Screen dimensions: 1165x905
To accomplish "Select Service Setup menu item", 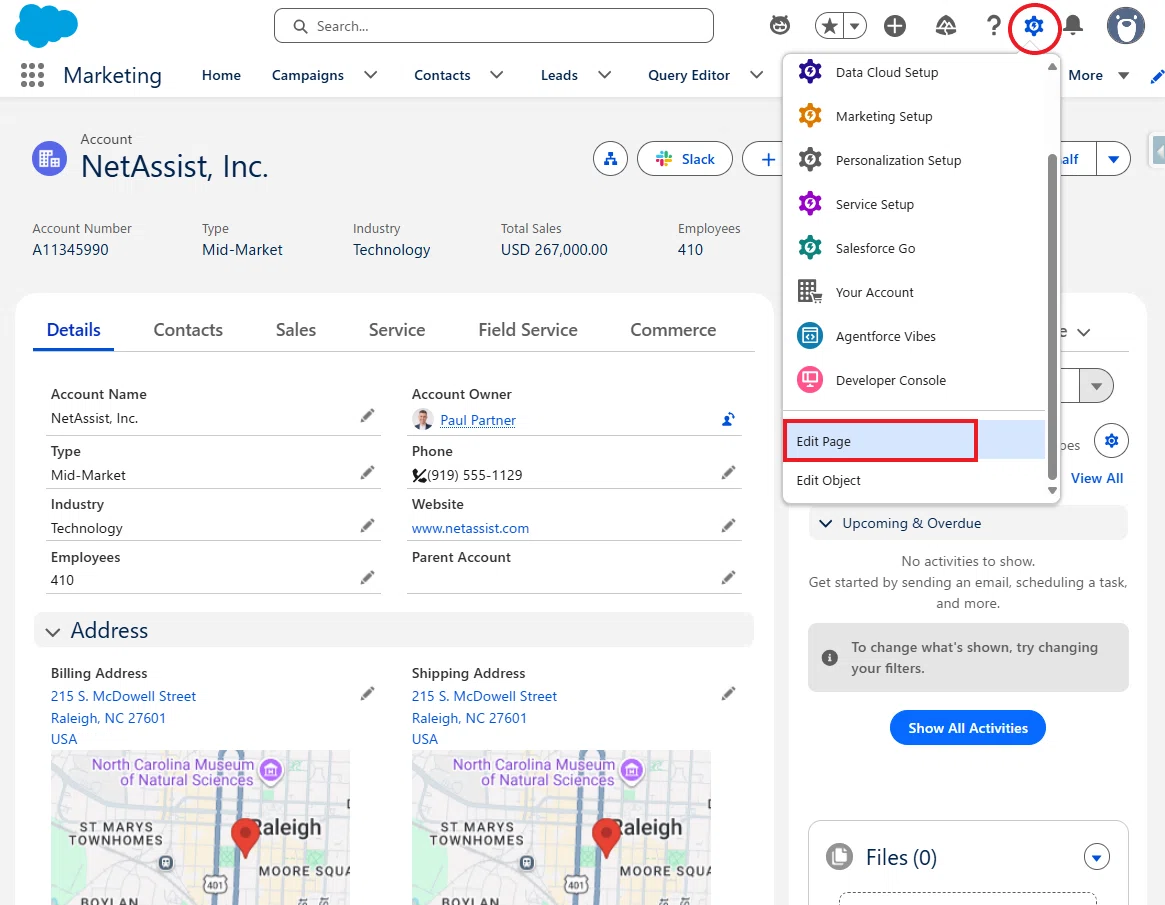I will 915,204.
